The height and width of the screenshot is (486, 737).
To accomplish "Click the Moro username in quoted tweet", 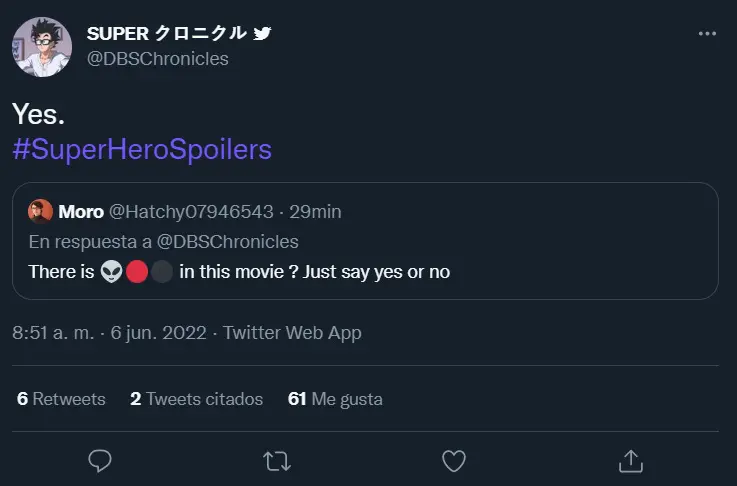I will [x=81, y=212].
